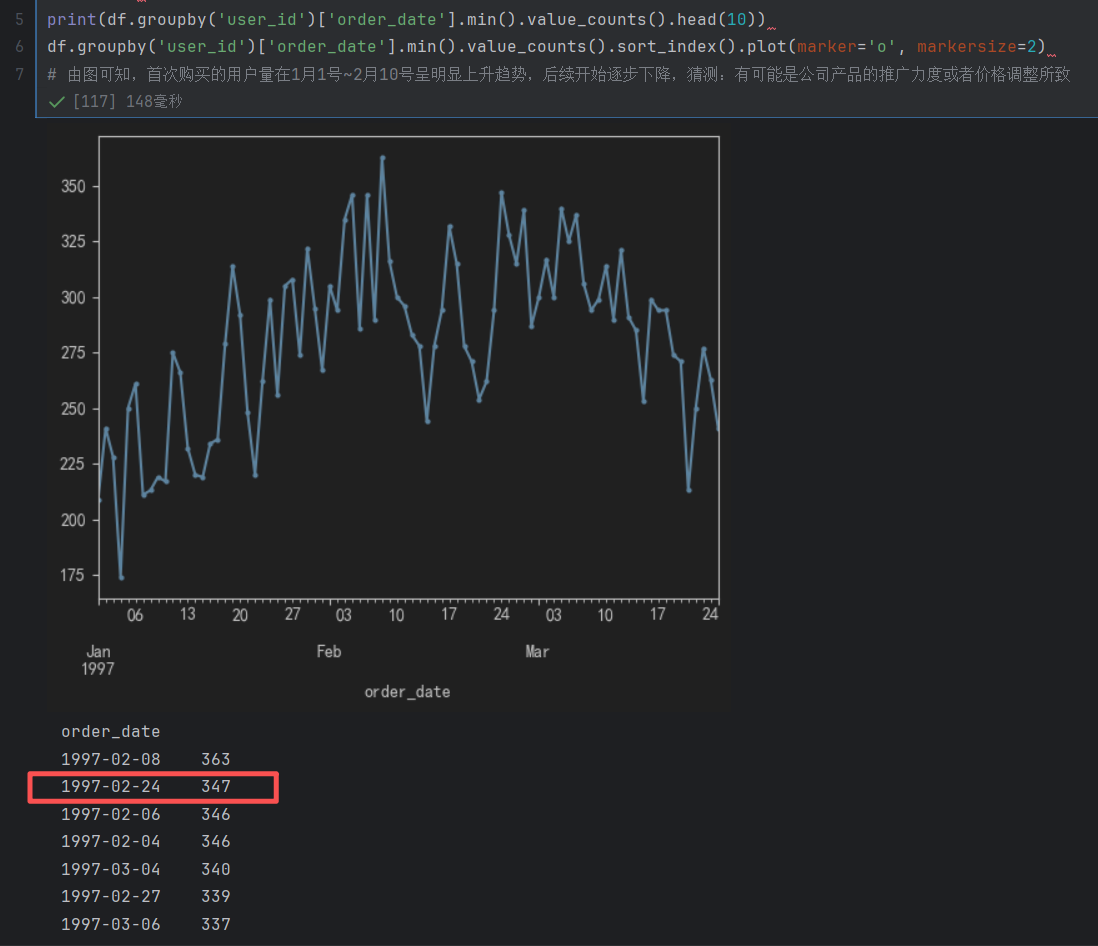Click line number 5 in the gutter

20,20
